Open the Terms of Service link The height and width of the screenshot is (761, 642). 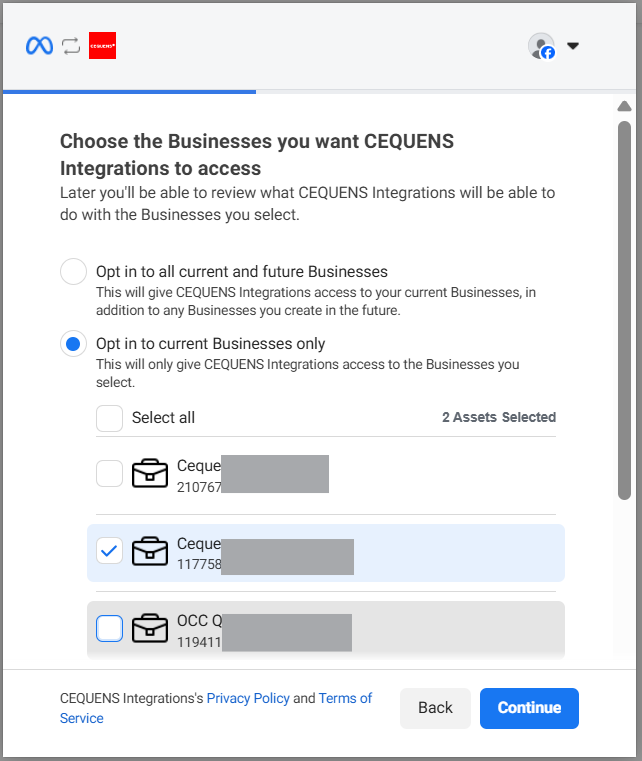345,698
